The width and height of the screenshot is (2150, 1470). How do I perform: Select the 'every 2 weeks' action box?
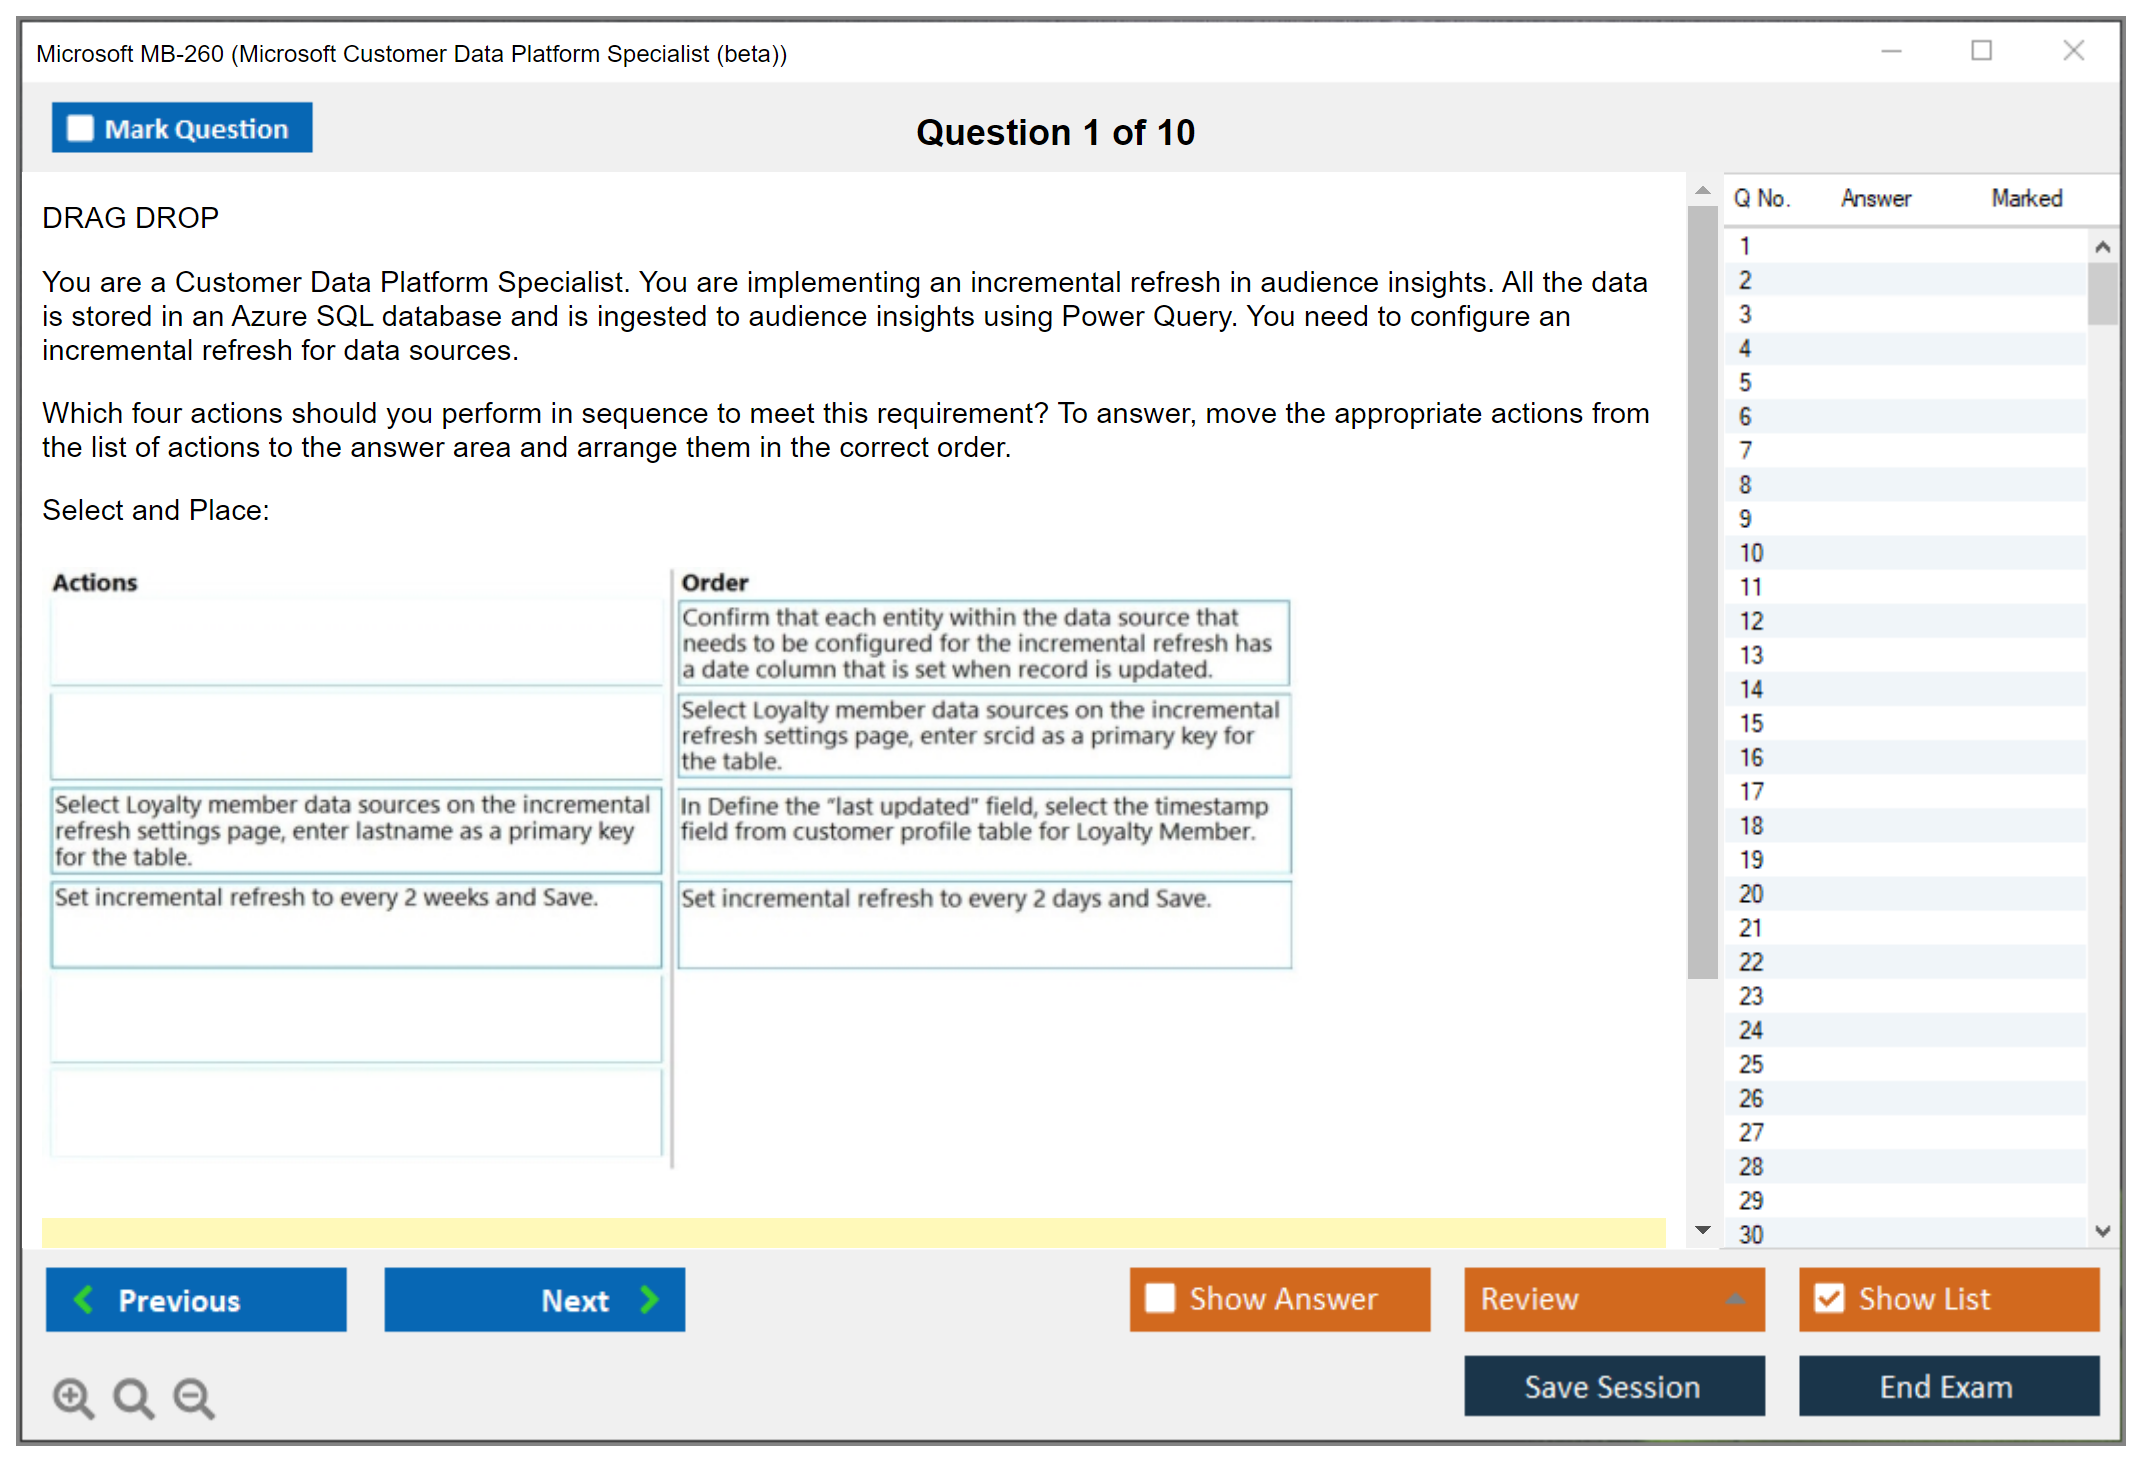coord(356,923)
